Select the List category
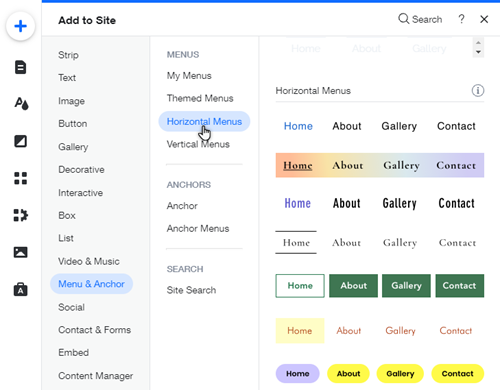The width and height of the screenshot is (500, 390). pos(66,238)
